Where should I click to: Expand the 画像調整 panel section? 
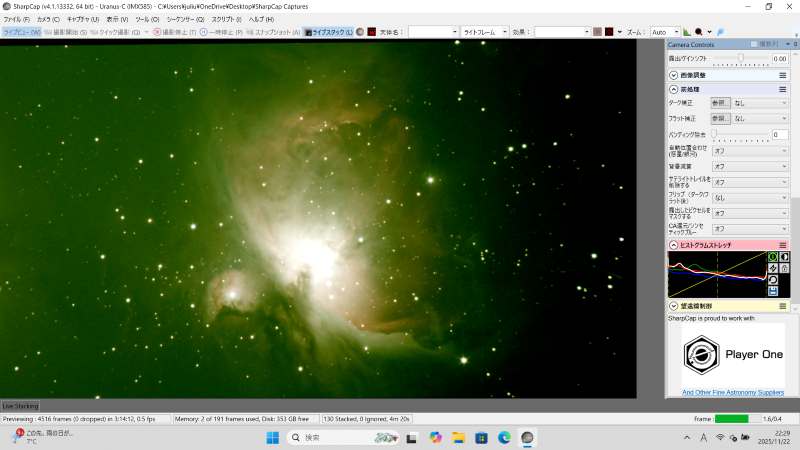pyautogui.click(x=673, y=75)
